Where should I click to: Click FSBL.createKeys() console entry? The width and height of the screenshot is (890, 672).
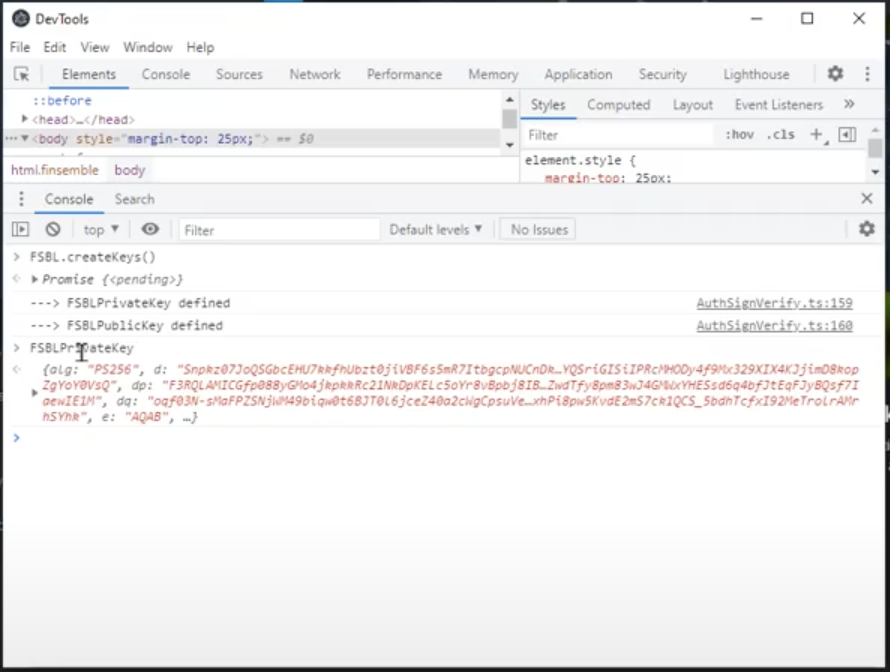(x=93, y=257)
